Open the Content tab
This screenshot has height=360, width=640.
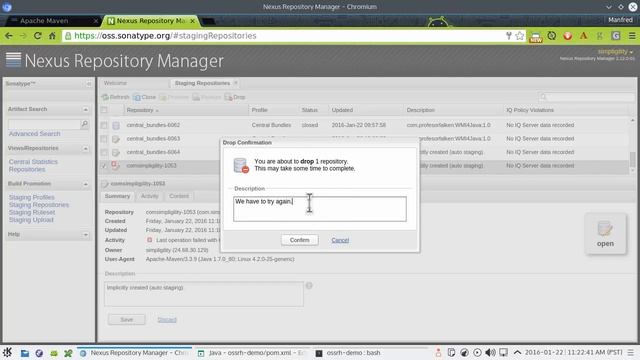[x=179, y=196]
